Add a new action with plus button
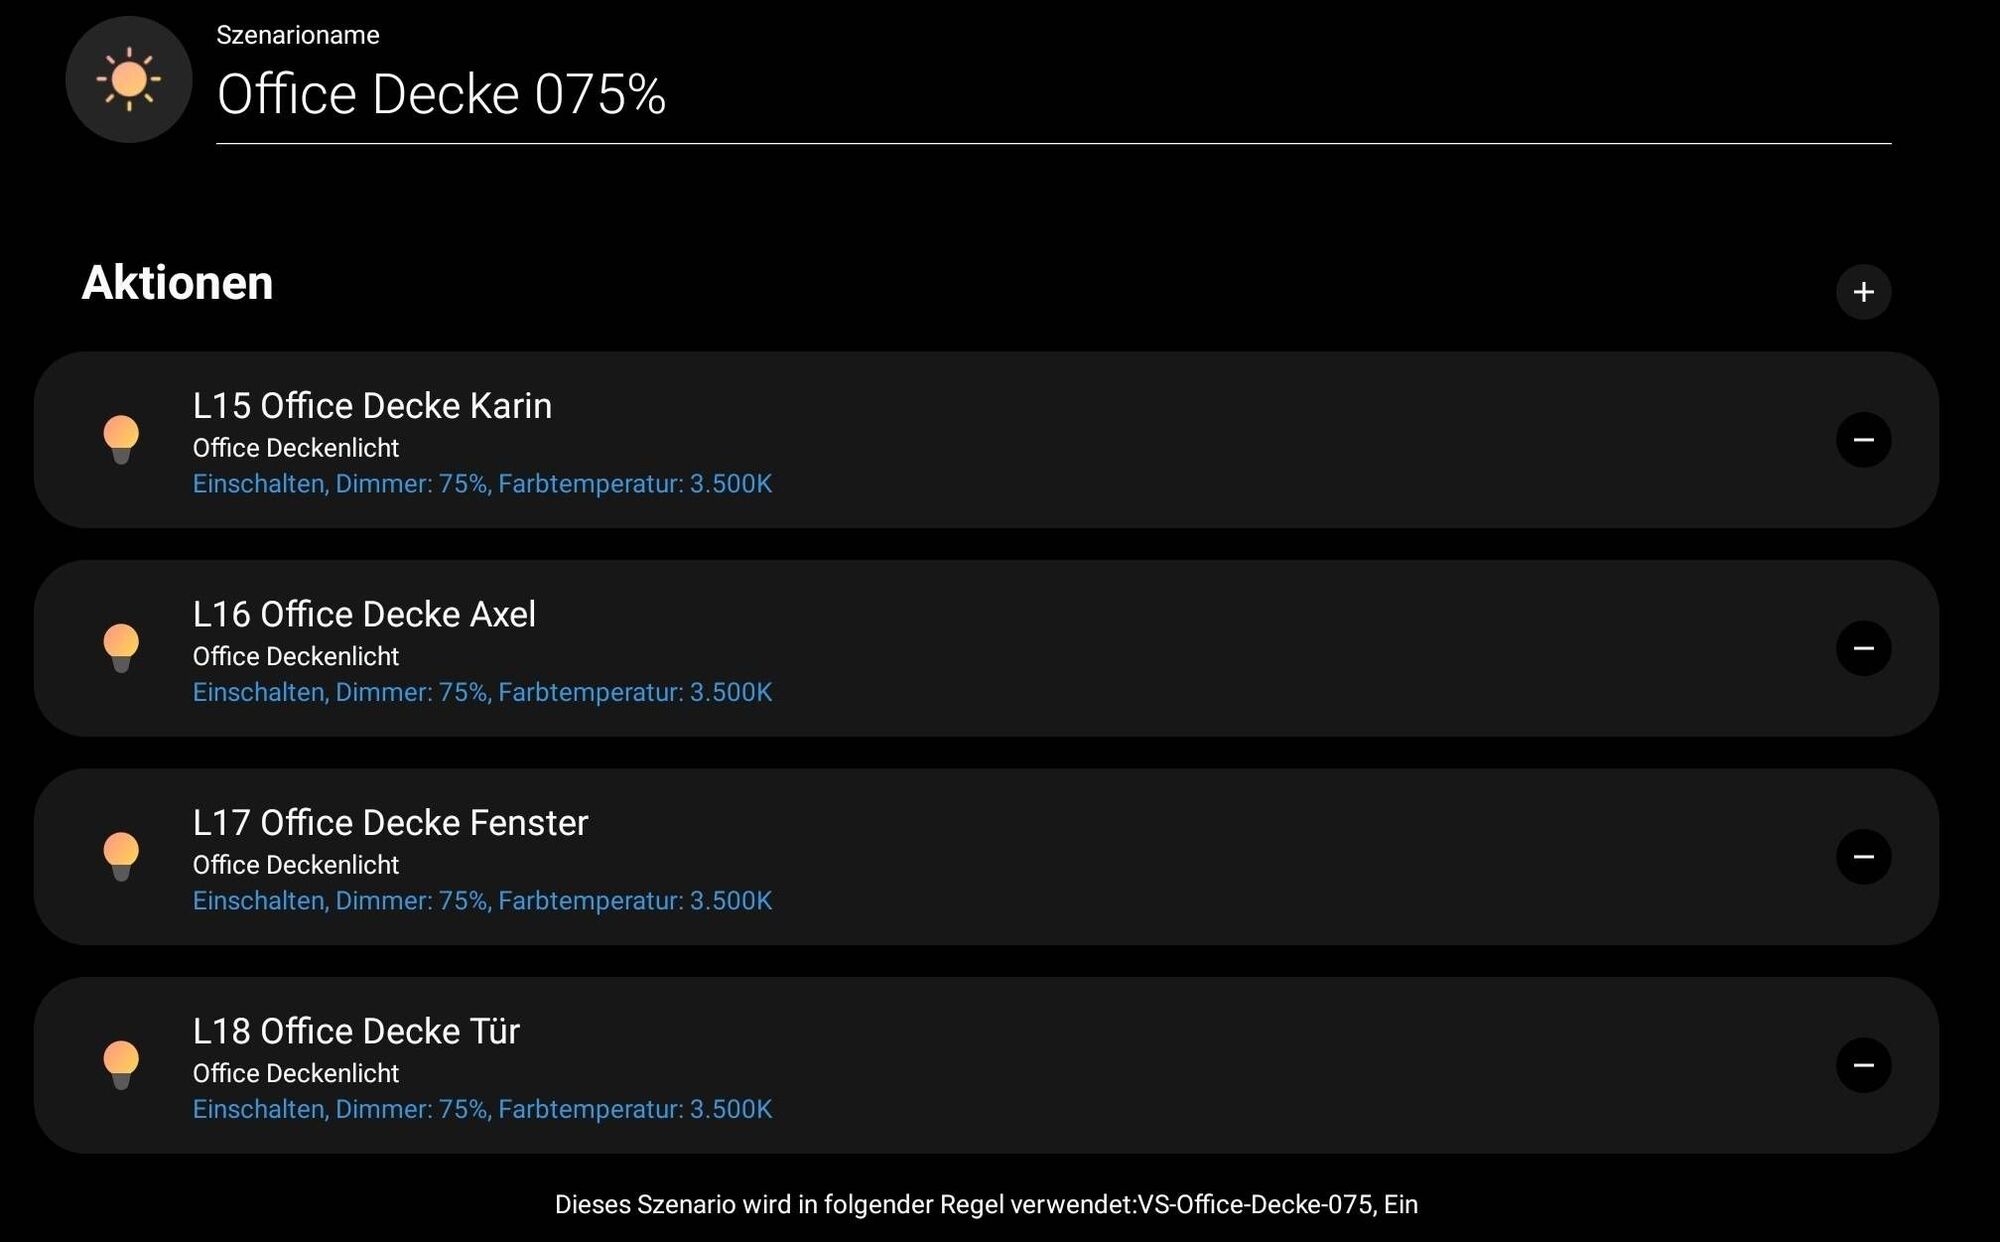 point(1863,292)
